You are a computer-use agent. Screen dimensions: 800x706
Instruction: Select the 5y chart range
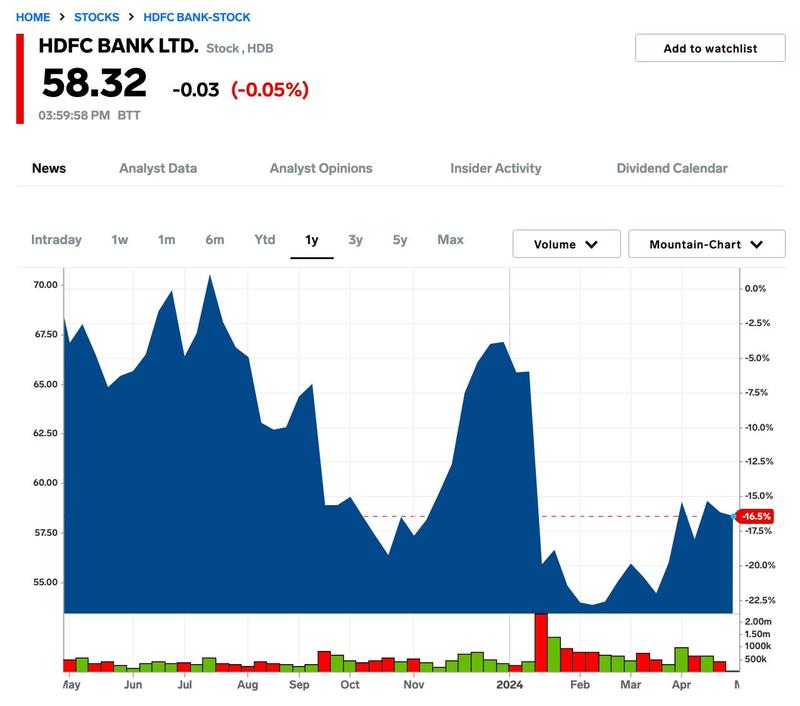point(400,240)
